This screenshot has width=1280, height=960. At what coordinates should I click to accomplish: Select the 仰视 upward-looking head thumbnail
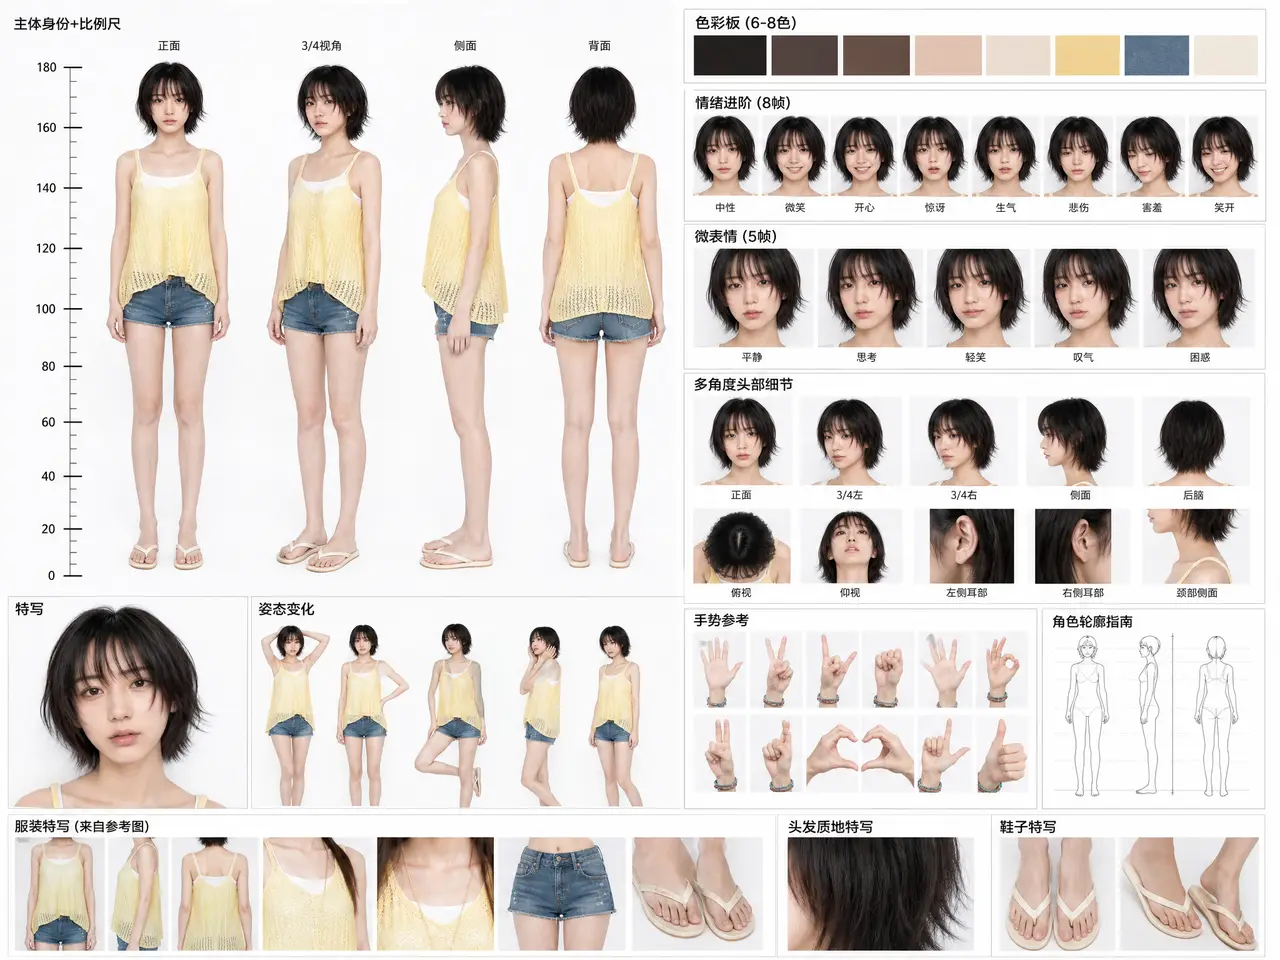click(850, 546)
